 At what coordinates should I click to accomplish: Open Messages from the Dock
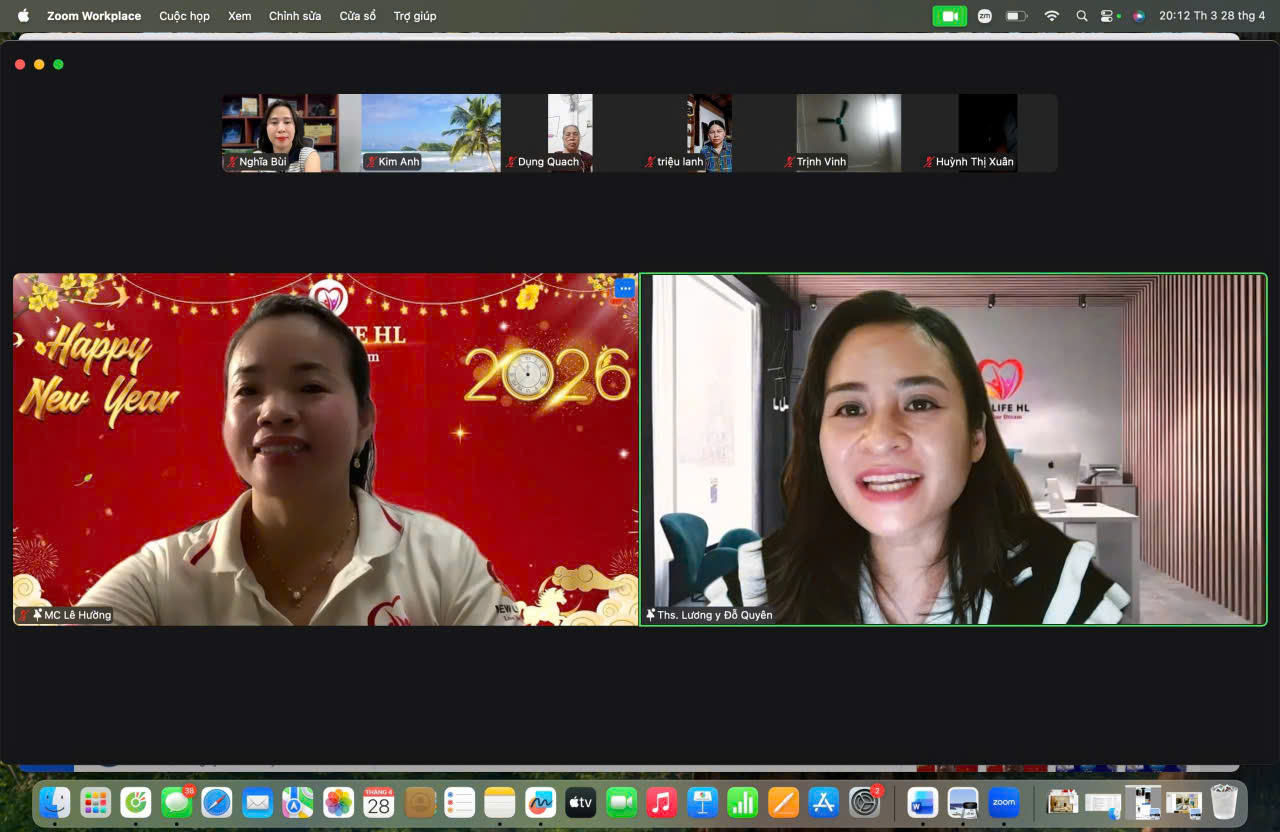[x=177, y=802]
